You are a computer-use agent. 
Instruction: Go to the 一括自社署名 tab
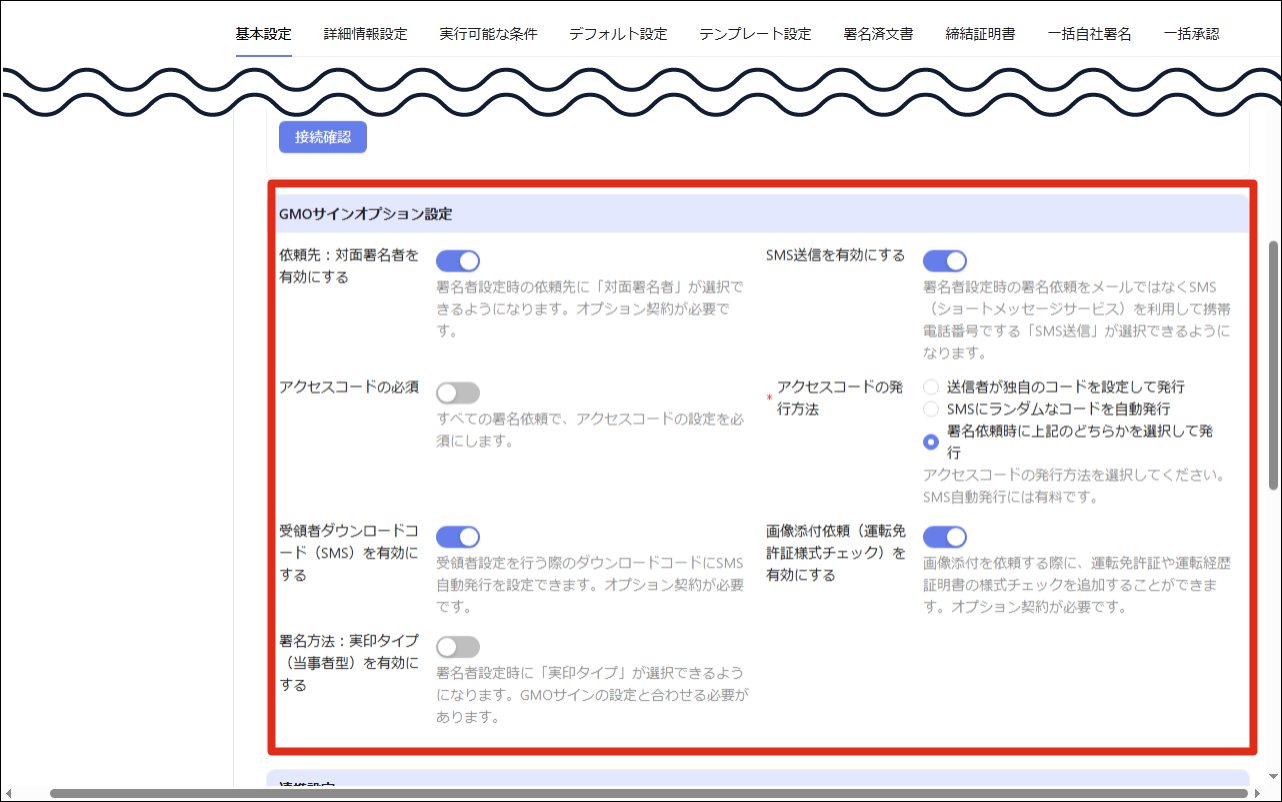coord(1089,34)
